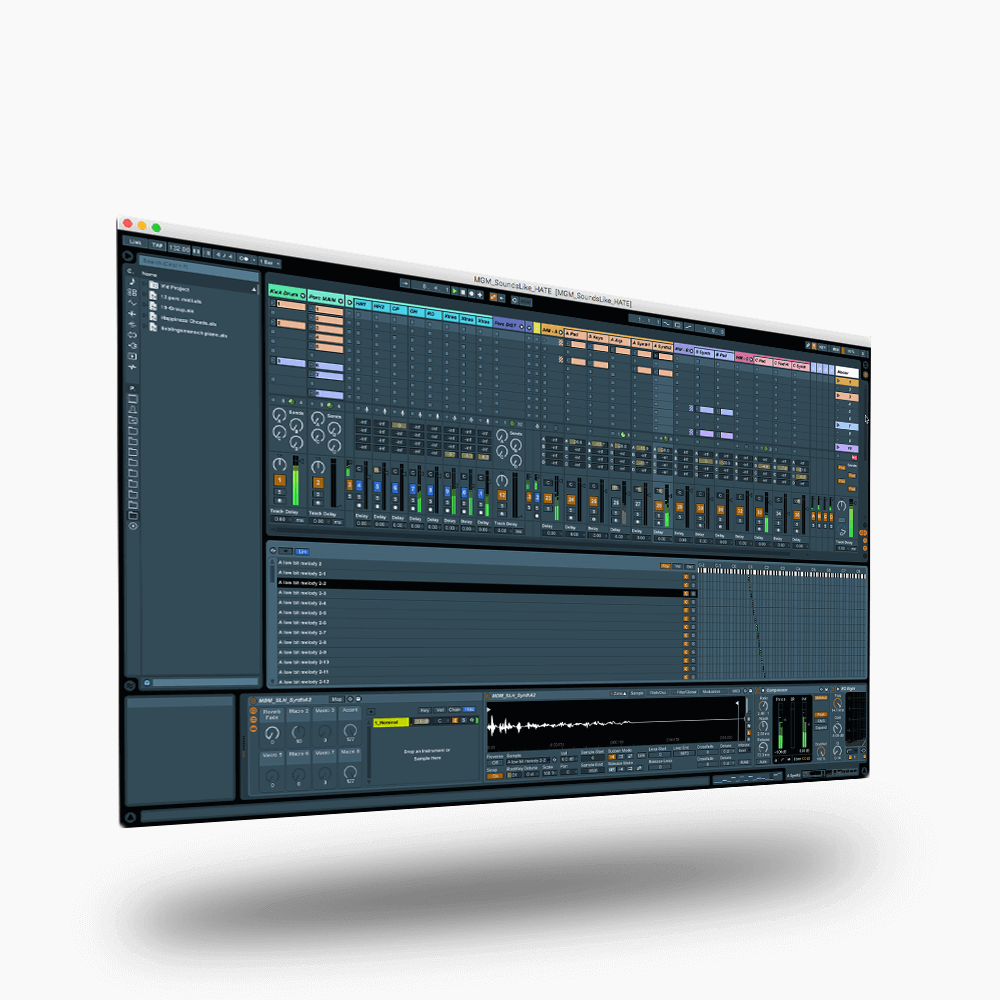1000x1000 pixels.
Task: Adjust the Reverb Fade macro knob
Action: click(272, 733)
